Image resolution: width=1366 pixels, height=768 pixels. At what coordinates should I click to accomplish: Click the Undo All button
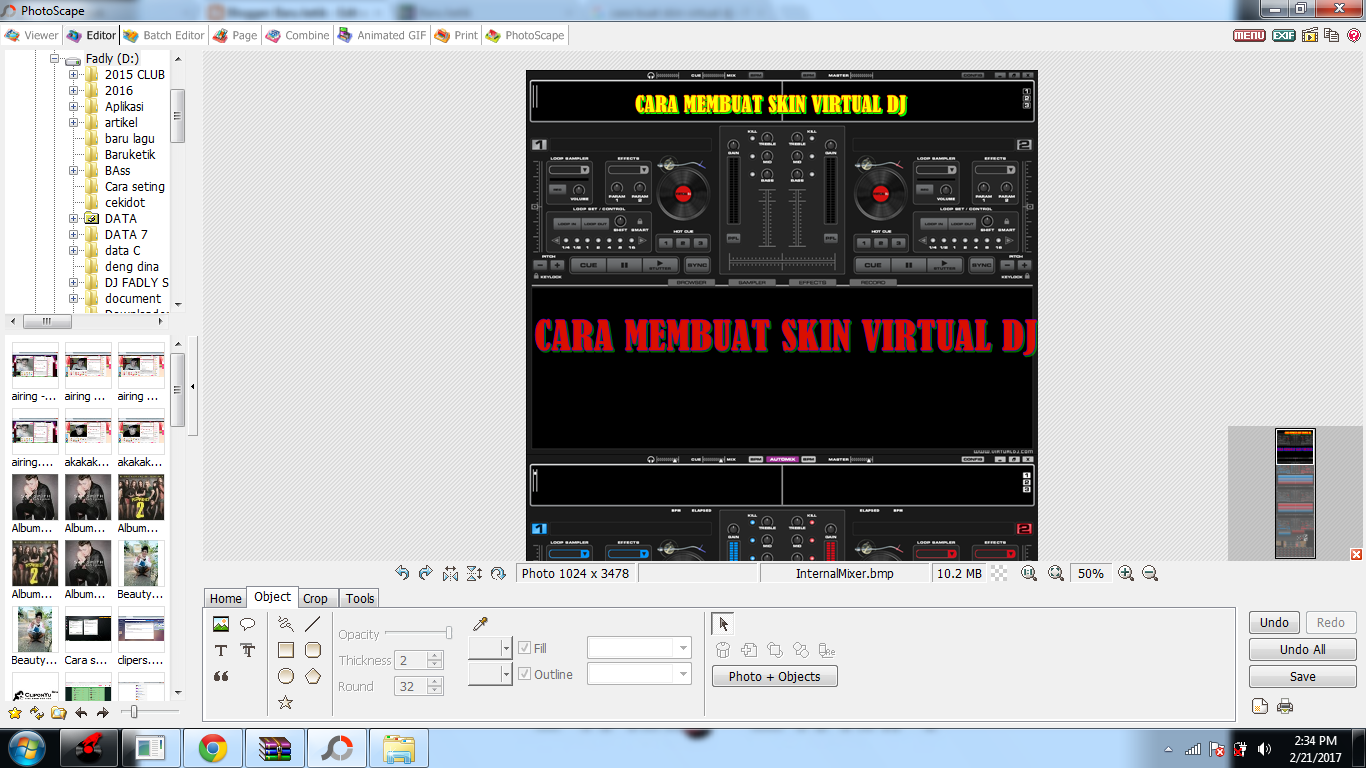(x=1302, y=649)
